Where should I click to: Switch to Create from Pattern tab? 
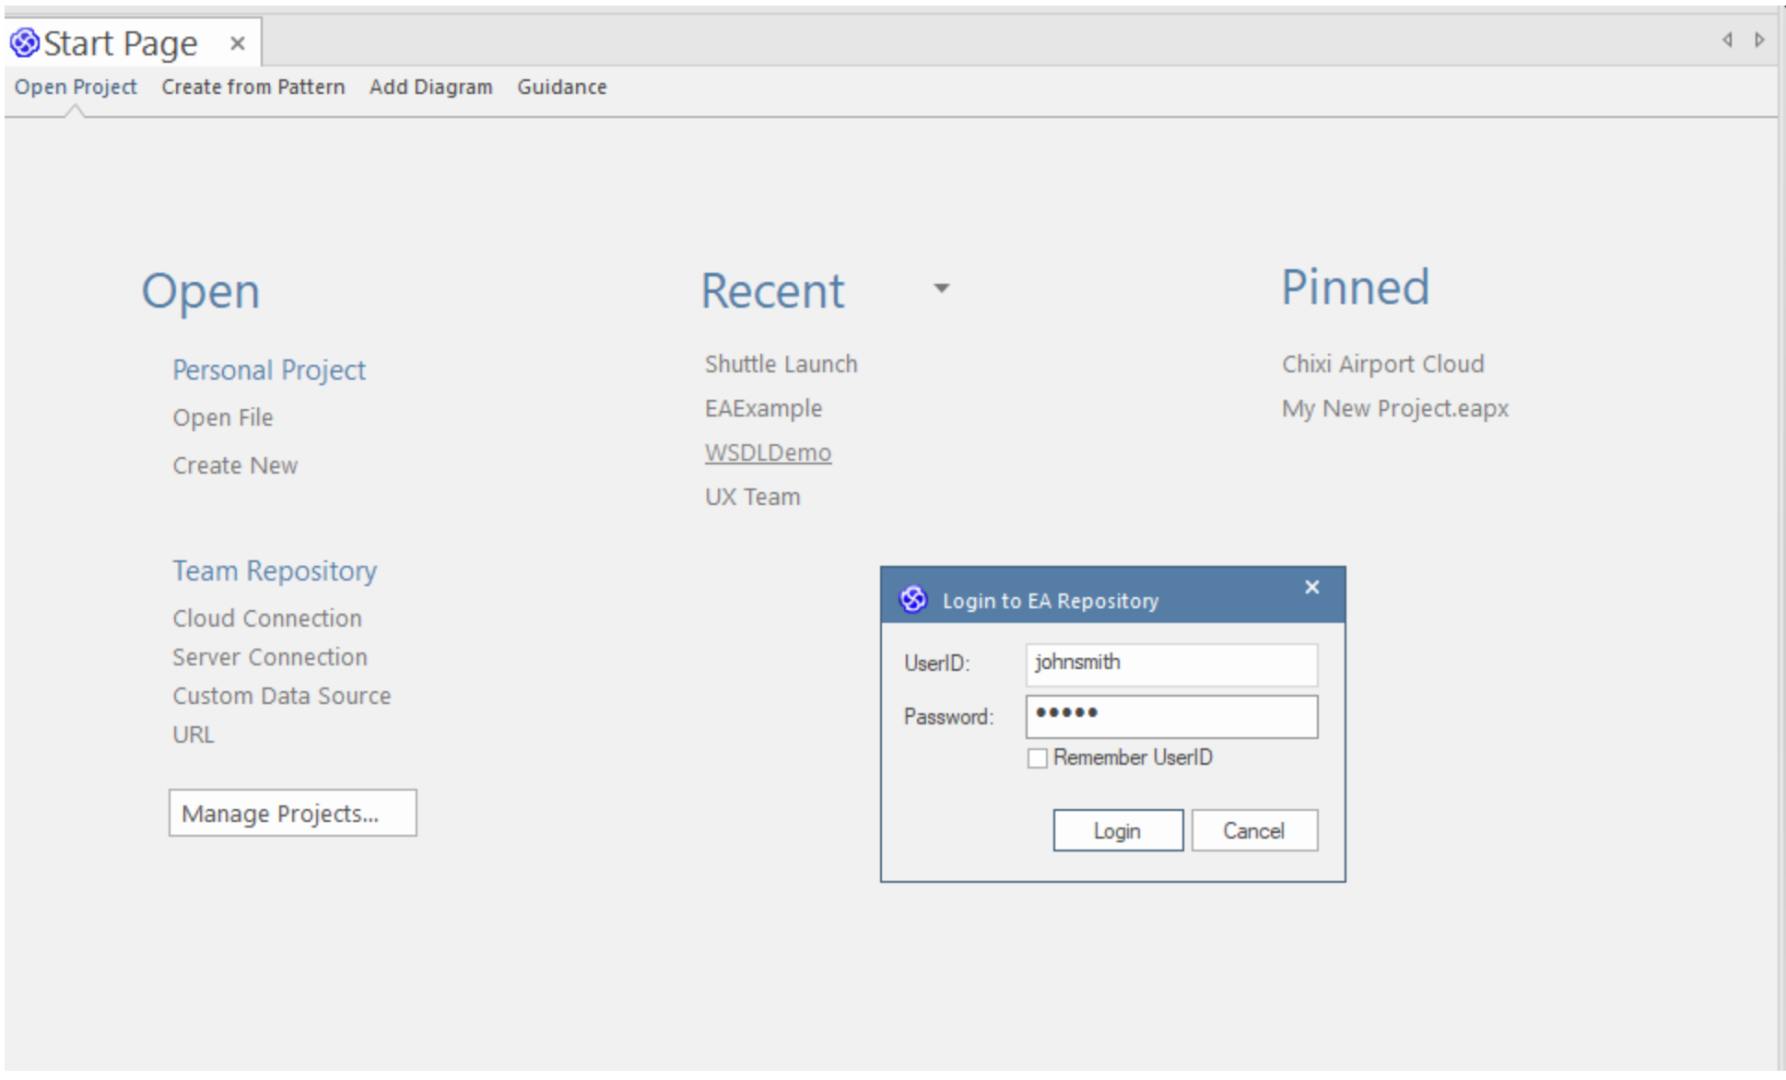click(253, 87)
